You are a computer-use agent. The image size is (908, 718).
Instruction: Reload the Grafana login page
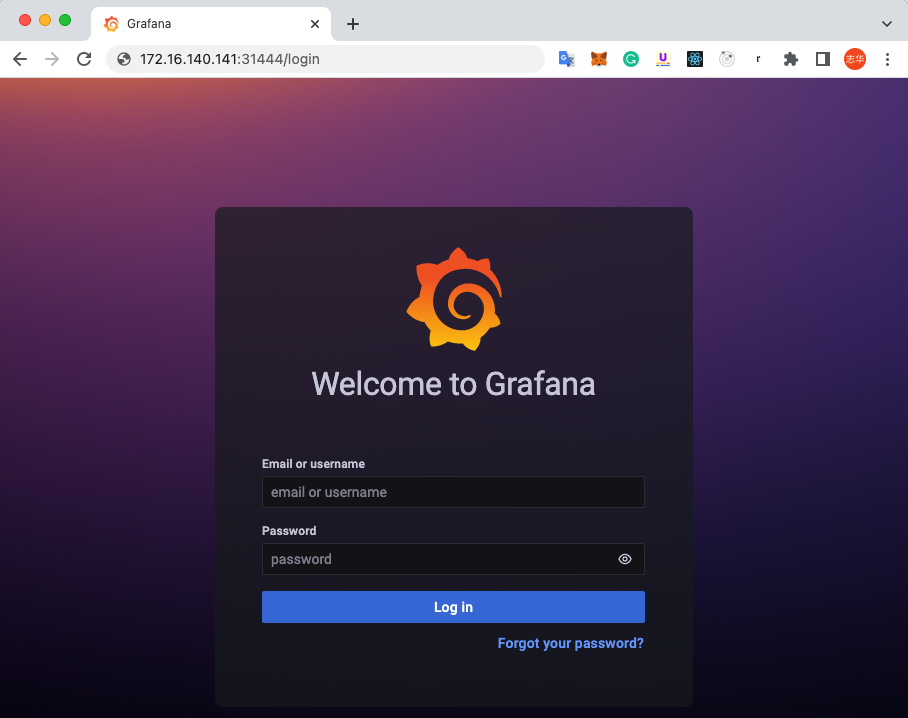coord(85,59)
